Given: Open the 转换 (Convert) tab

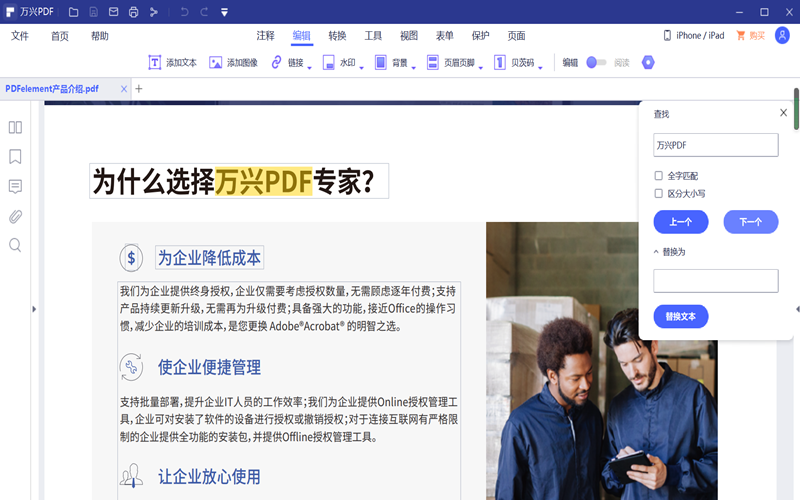Looking at the screenshot, I should pos(337,36).
